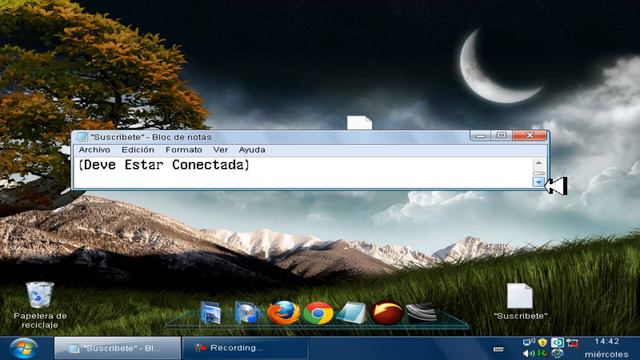Click the scrollbar down arrow in Notepad
Viewport: 640px width, 360px height.
click(x=539, y=182)
